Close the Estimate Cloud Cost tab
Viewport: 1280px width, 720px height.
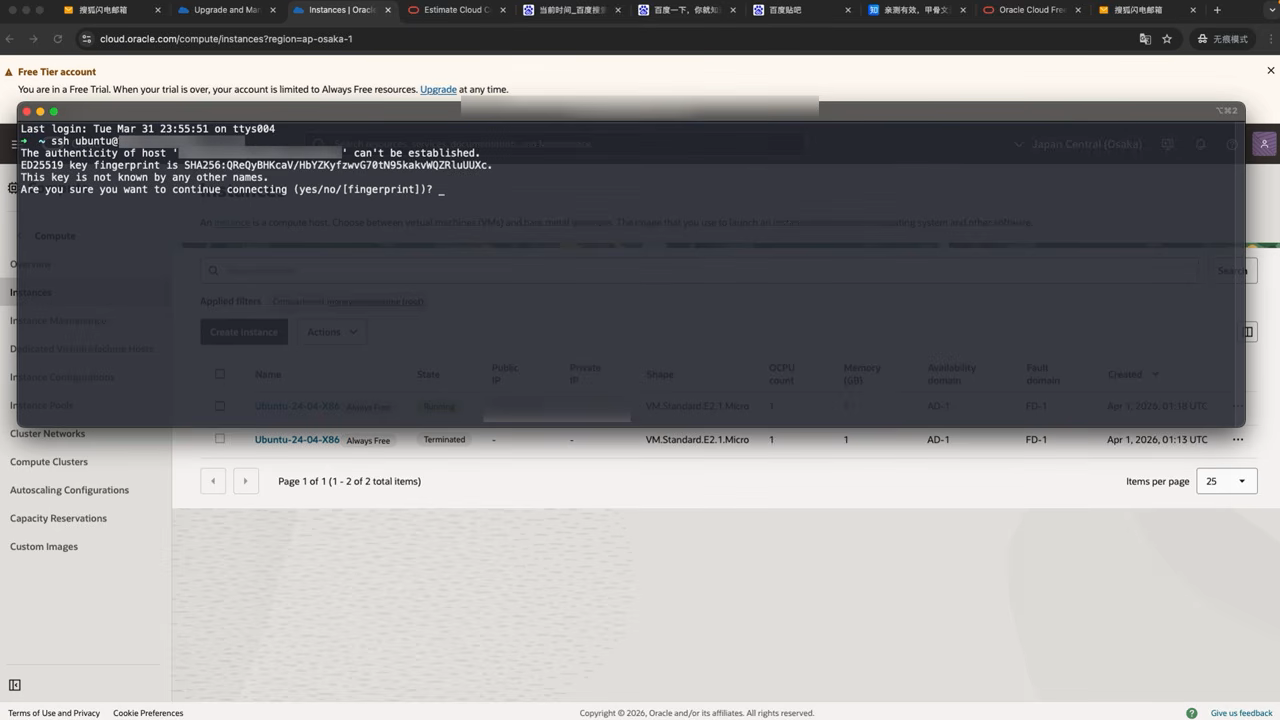click(504, 10)
